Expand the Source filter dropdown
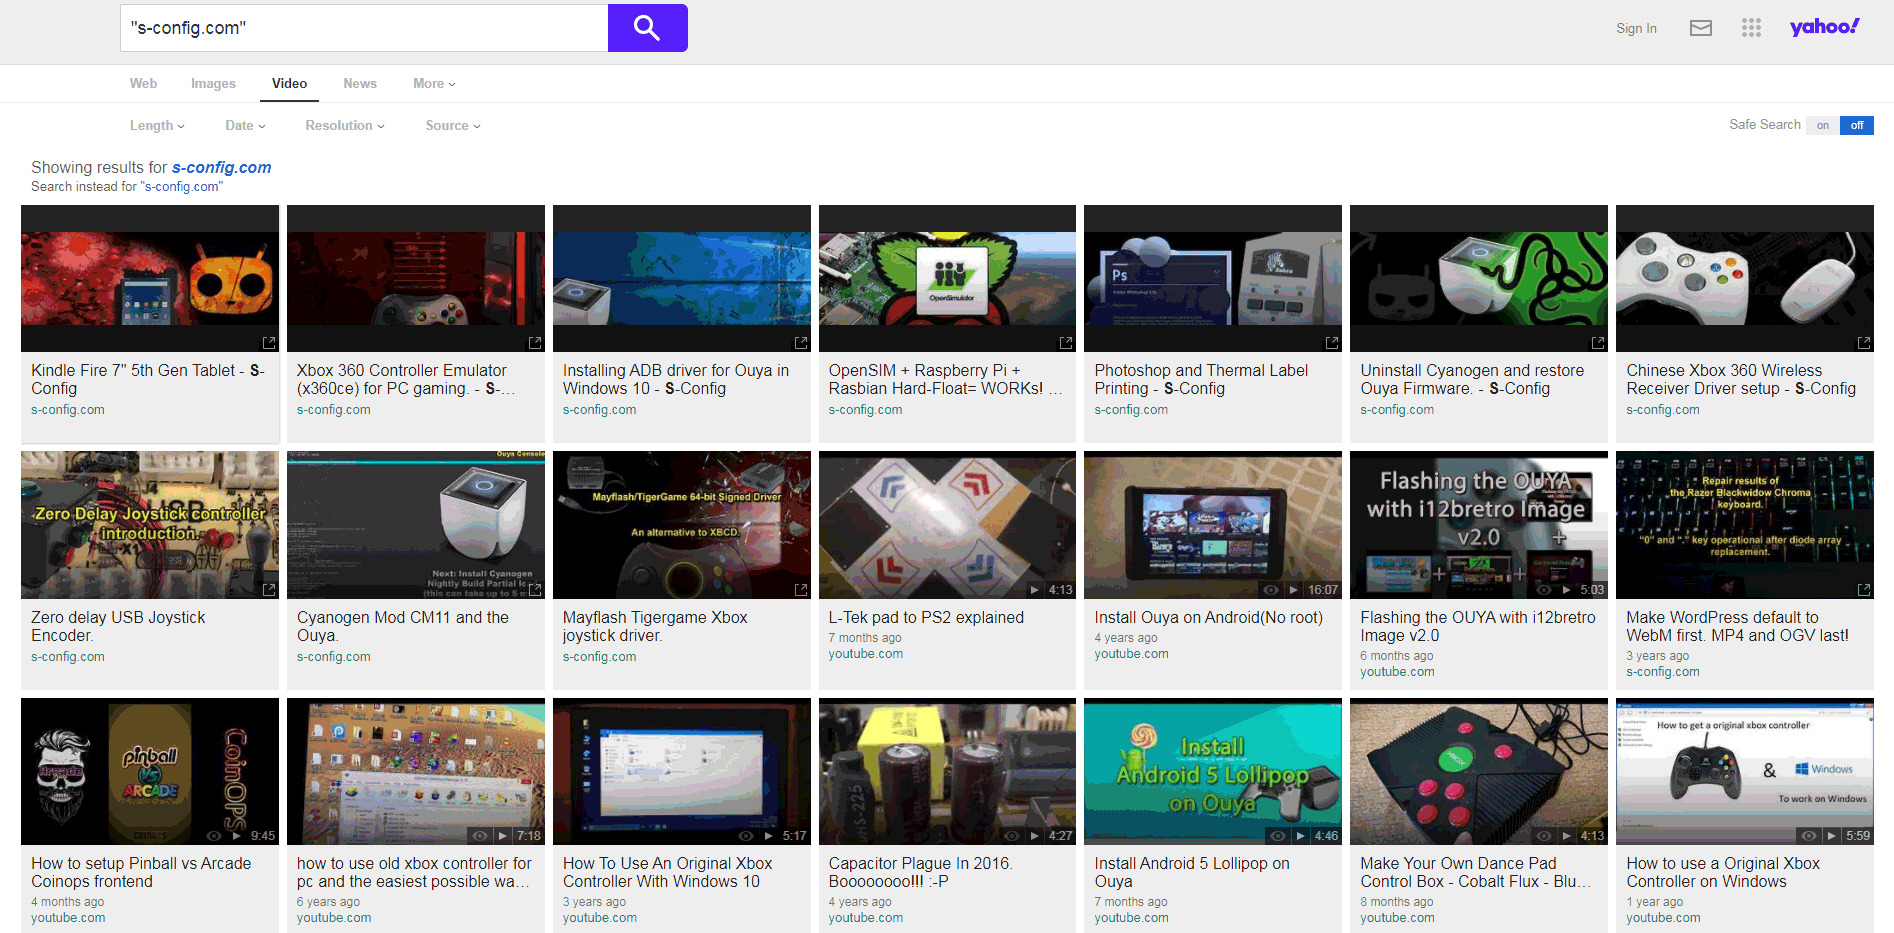The width and height of the screenshot is (1894, 933). (453, 125)
